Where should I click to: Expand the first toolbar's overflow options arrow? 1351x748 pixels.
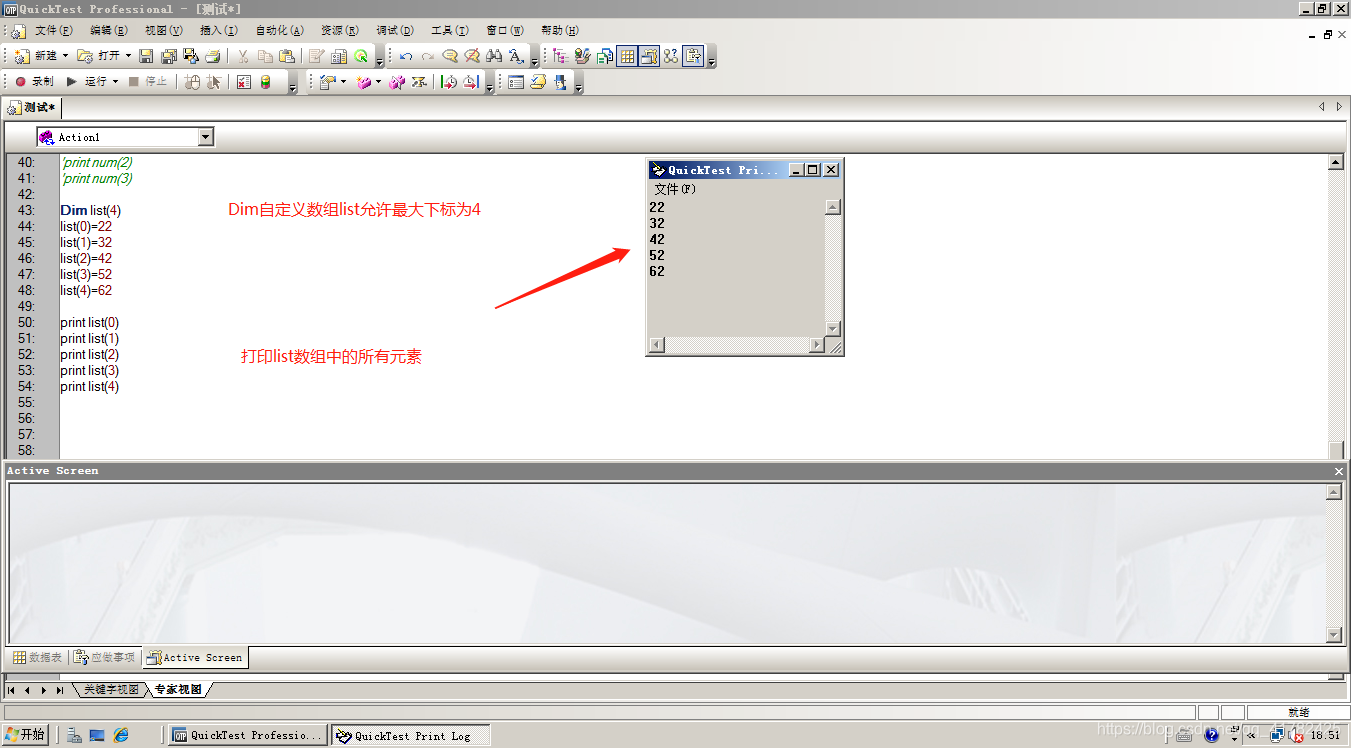(x=379, y=60)
